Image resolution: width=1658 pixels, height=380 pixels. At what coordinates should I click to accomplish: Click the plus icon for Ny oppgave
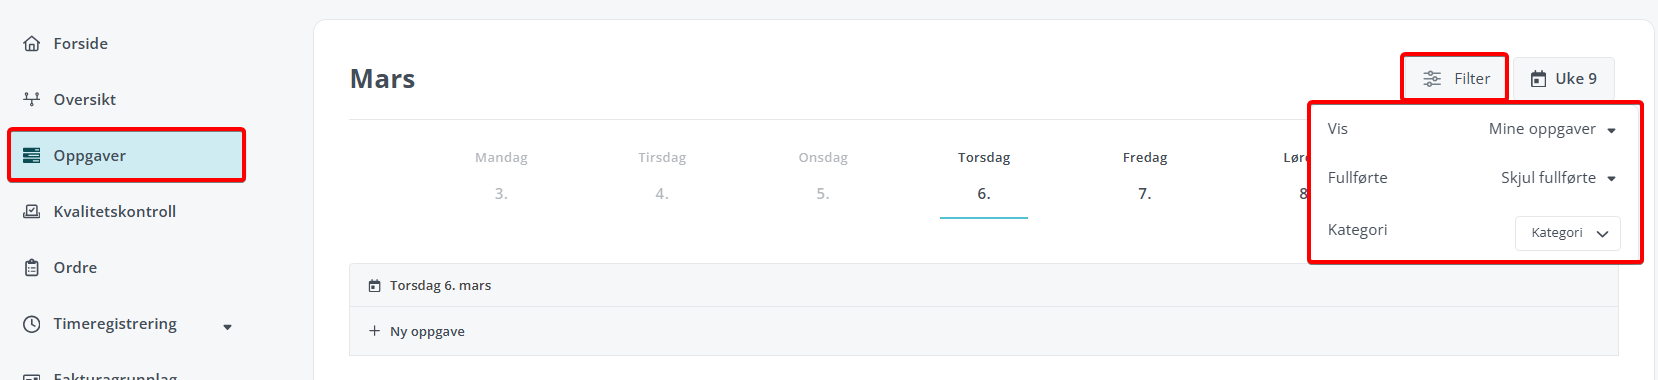pyautogui.click(x=374, y=331)
